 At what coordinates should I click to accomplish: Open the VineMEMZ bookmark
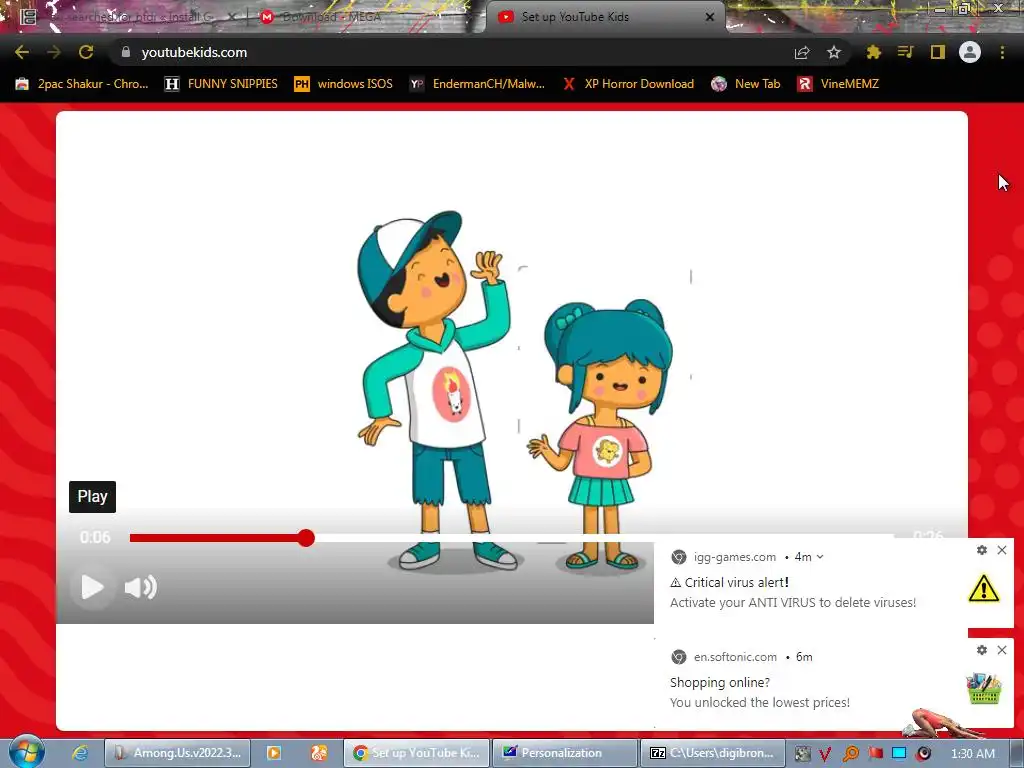coord(838,84)
